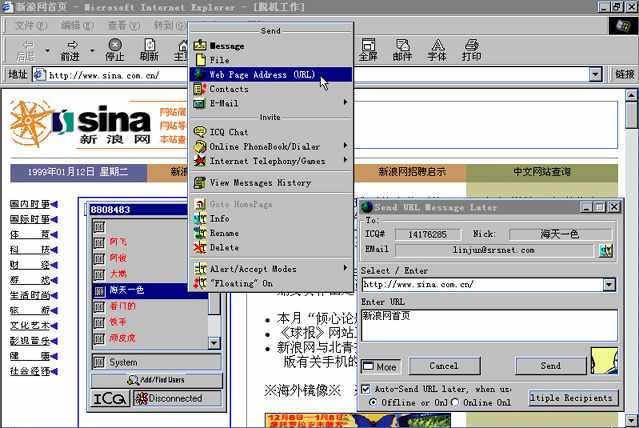This screenshot has height=428, width=639.
Task: Open the 生活时尚 link
Action: point(30,296)
